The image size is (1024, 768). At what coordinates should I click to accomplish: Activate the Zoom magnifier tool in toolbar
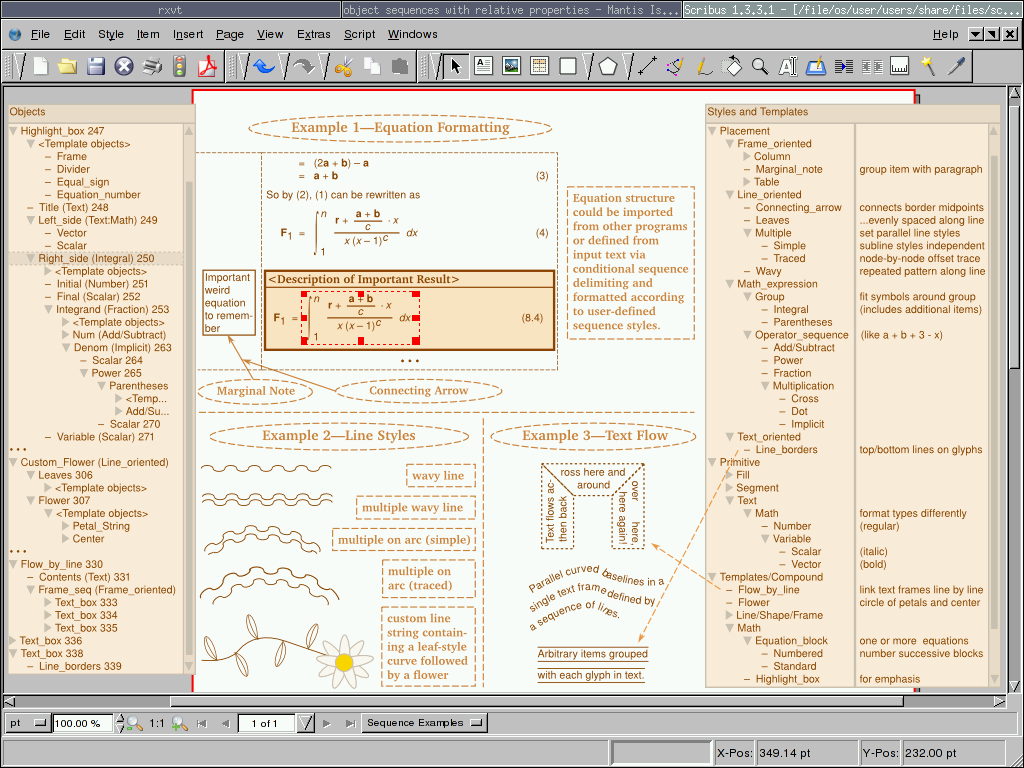coord(760,67)
